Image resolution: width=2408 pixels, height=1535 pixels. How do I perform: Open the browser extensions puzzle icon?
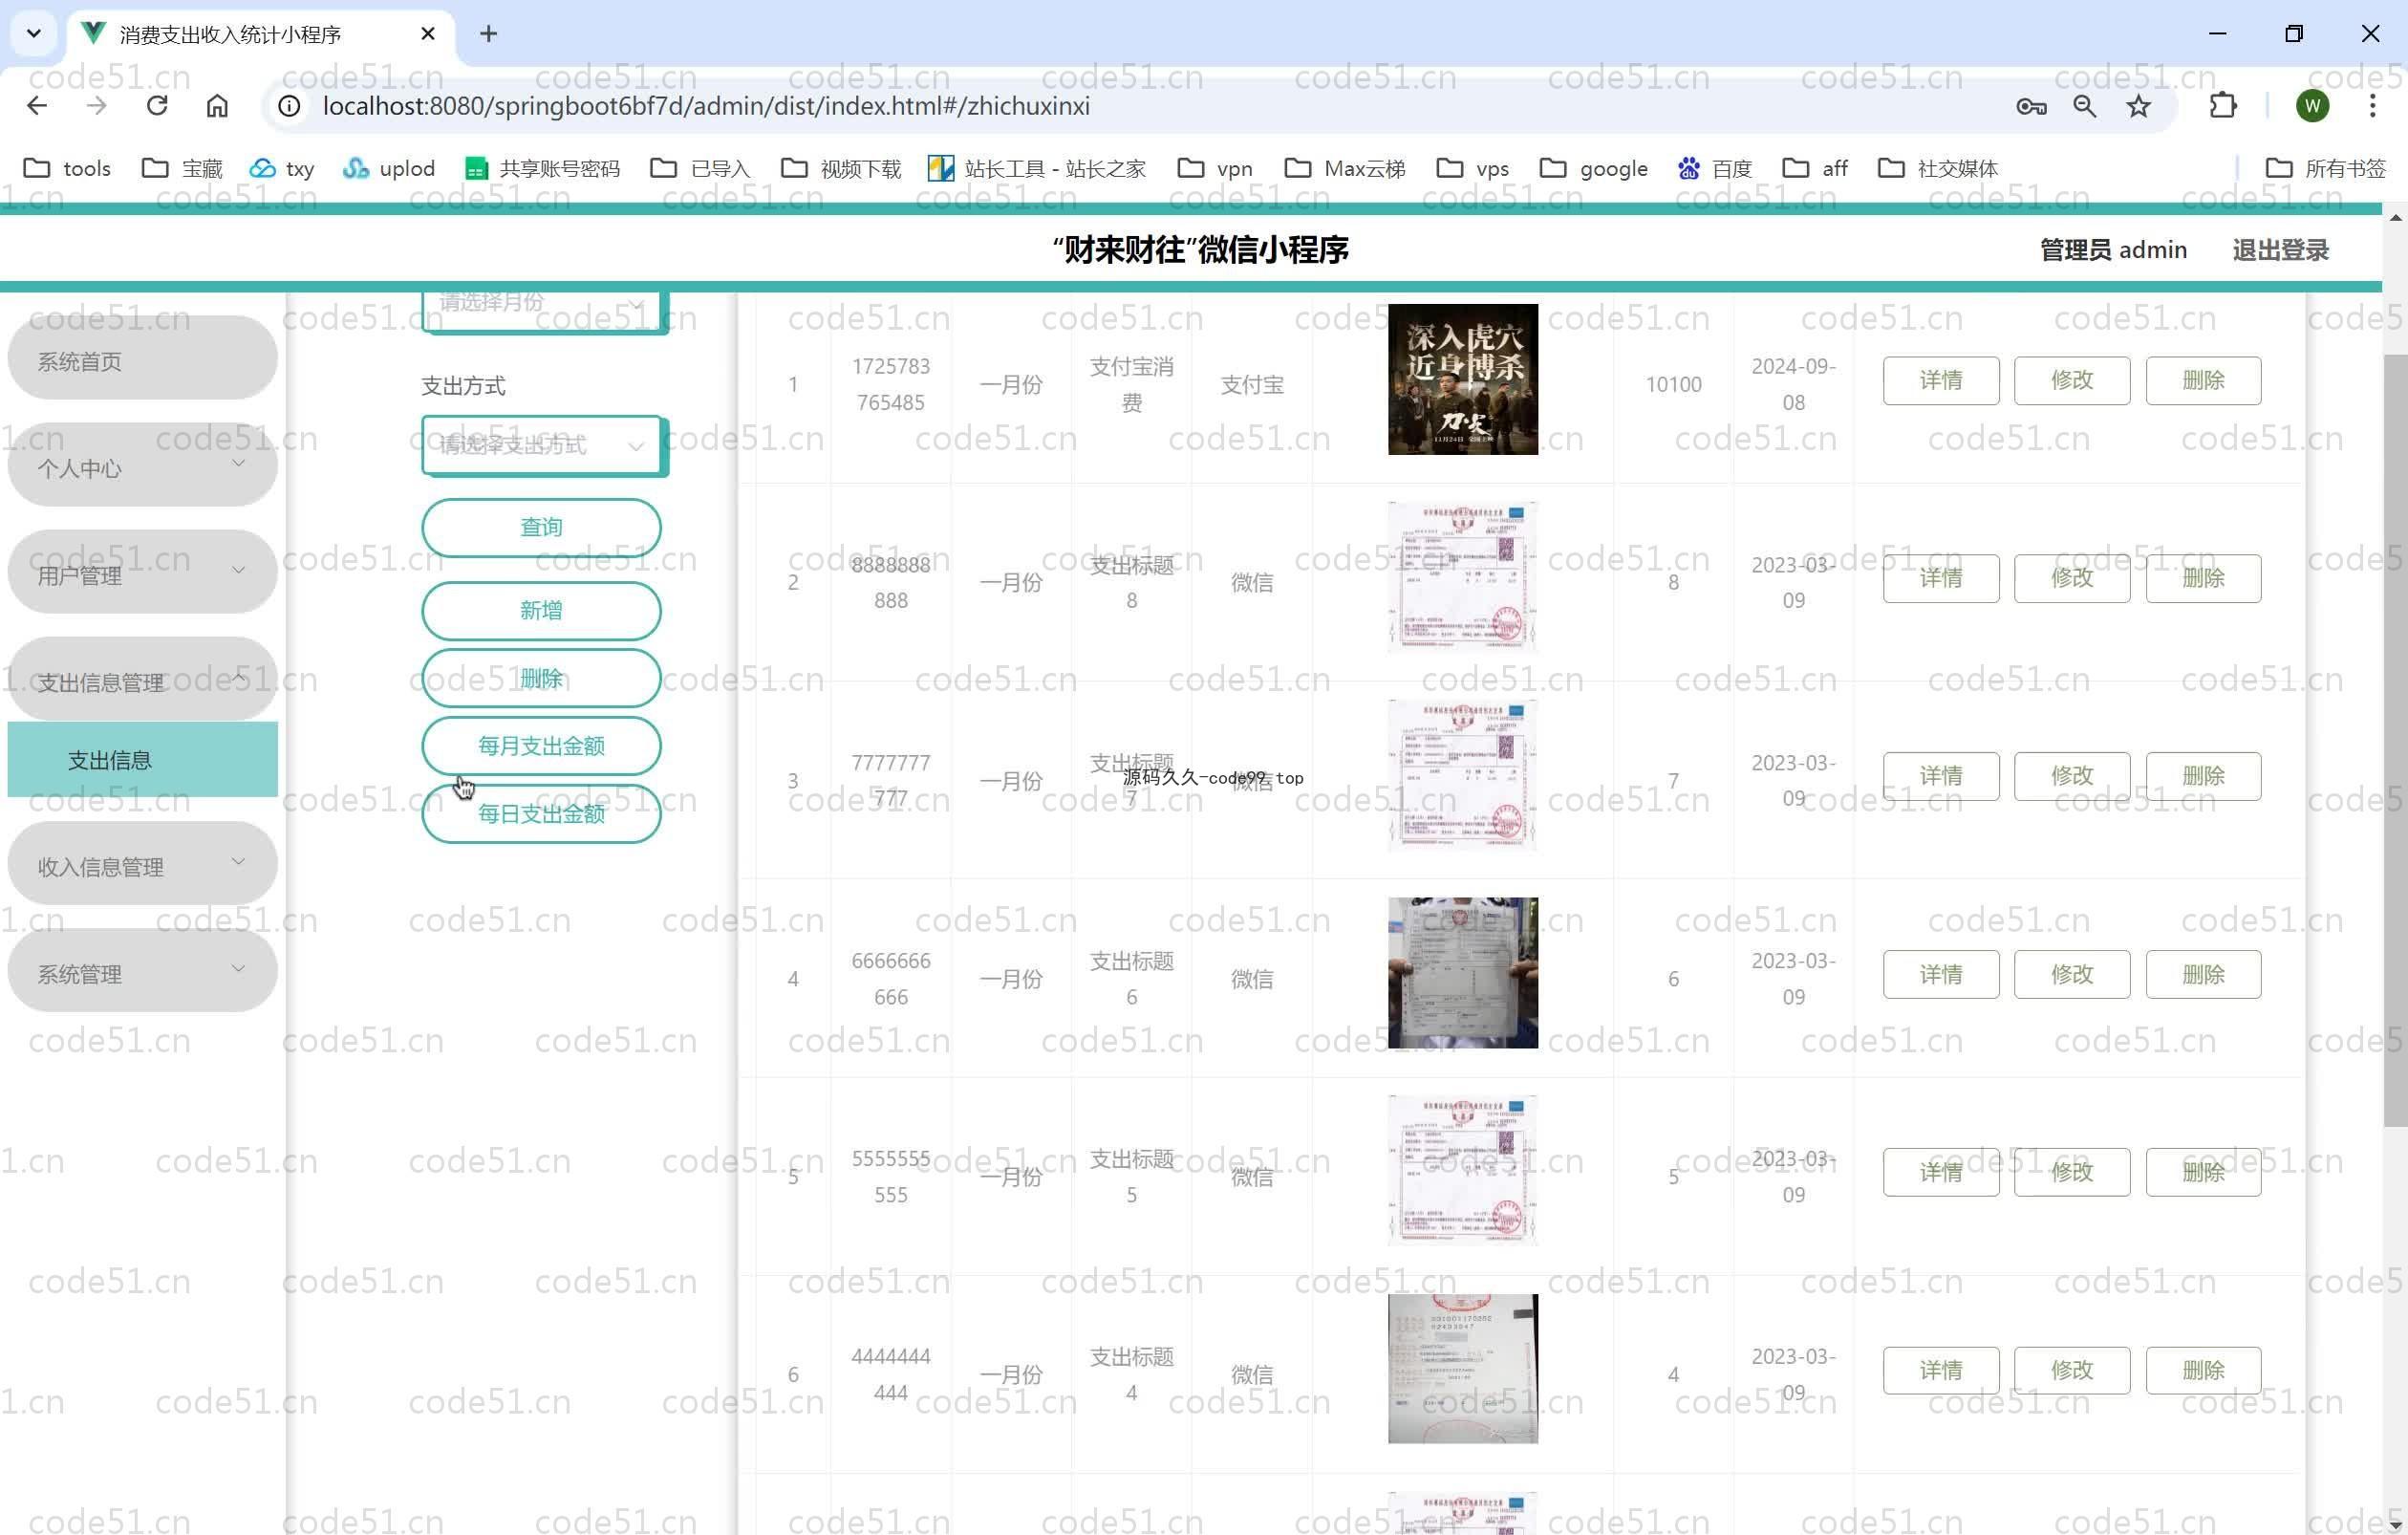coord(2223,106)
